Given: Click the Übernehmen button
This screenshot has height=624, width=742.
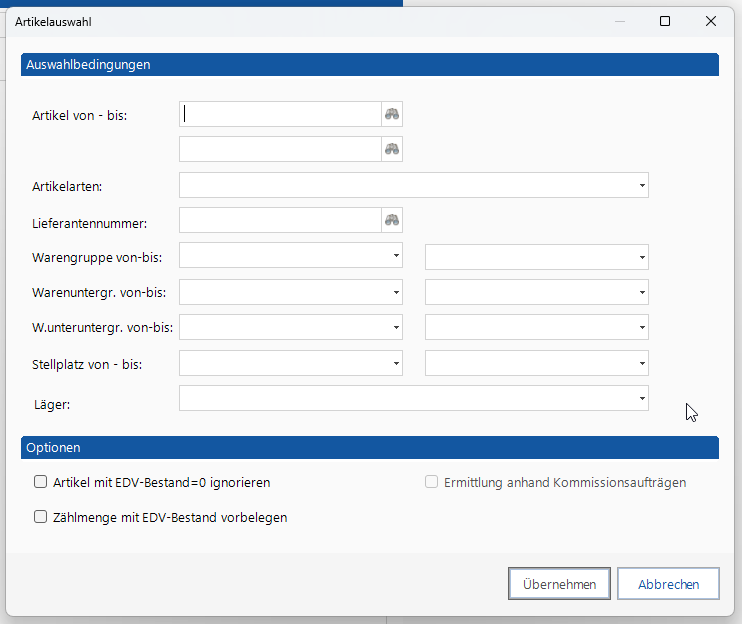Looking at the screenshot, I should point(559,584).
